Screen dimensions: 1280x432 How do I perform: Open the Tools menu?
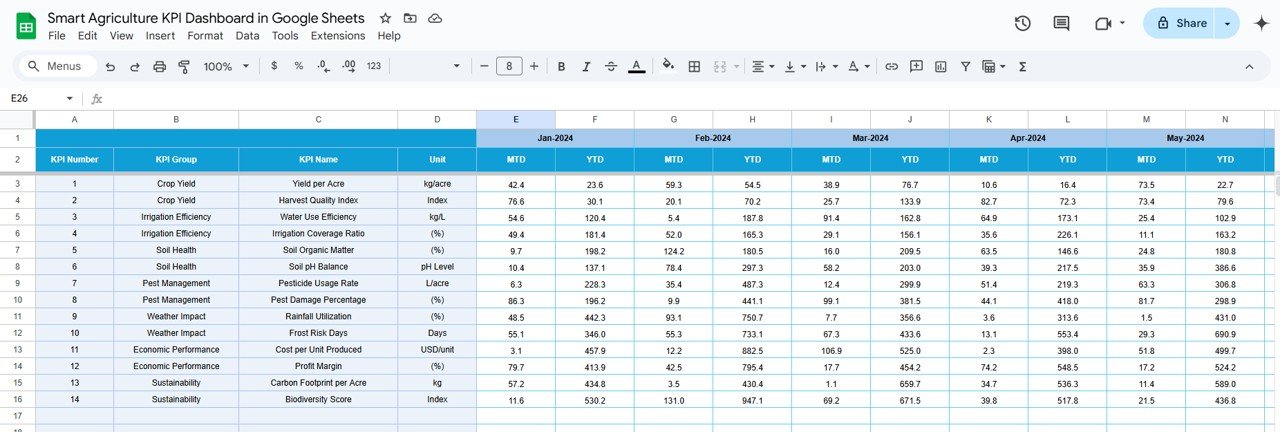click(x=285, y=35)
